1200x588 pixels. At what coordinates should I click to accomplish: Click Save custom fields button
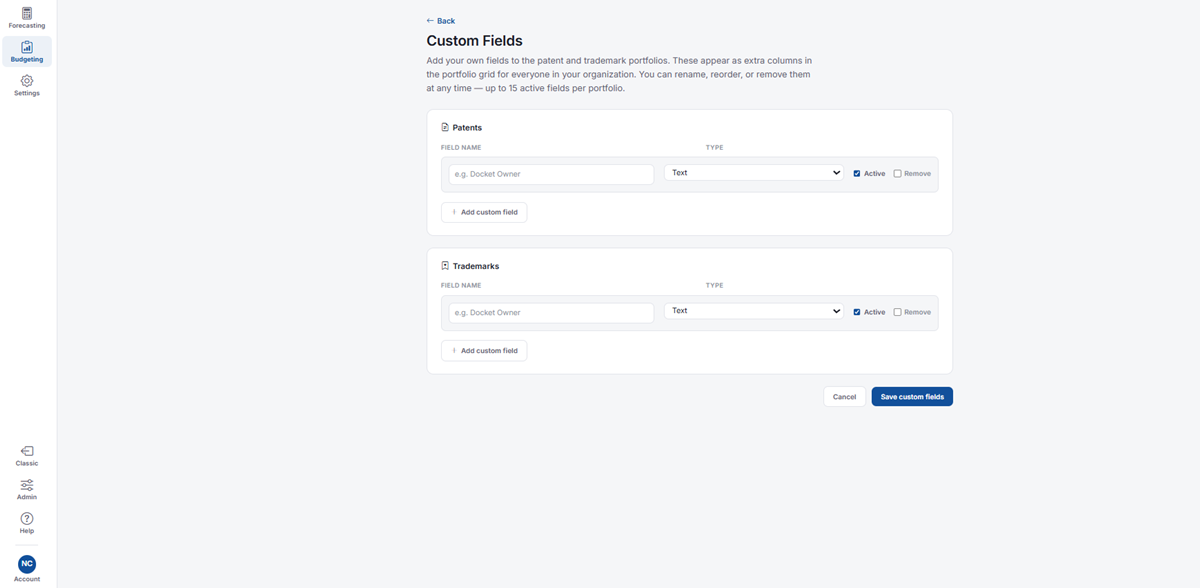pyautogui.click(x=912, y=397)
